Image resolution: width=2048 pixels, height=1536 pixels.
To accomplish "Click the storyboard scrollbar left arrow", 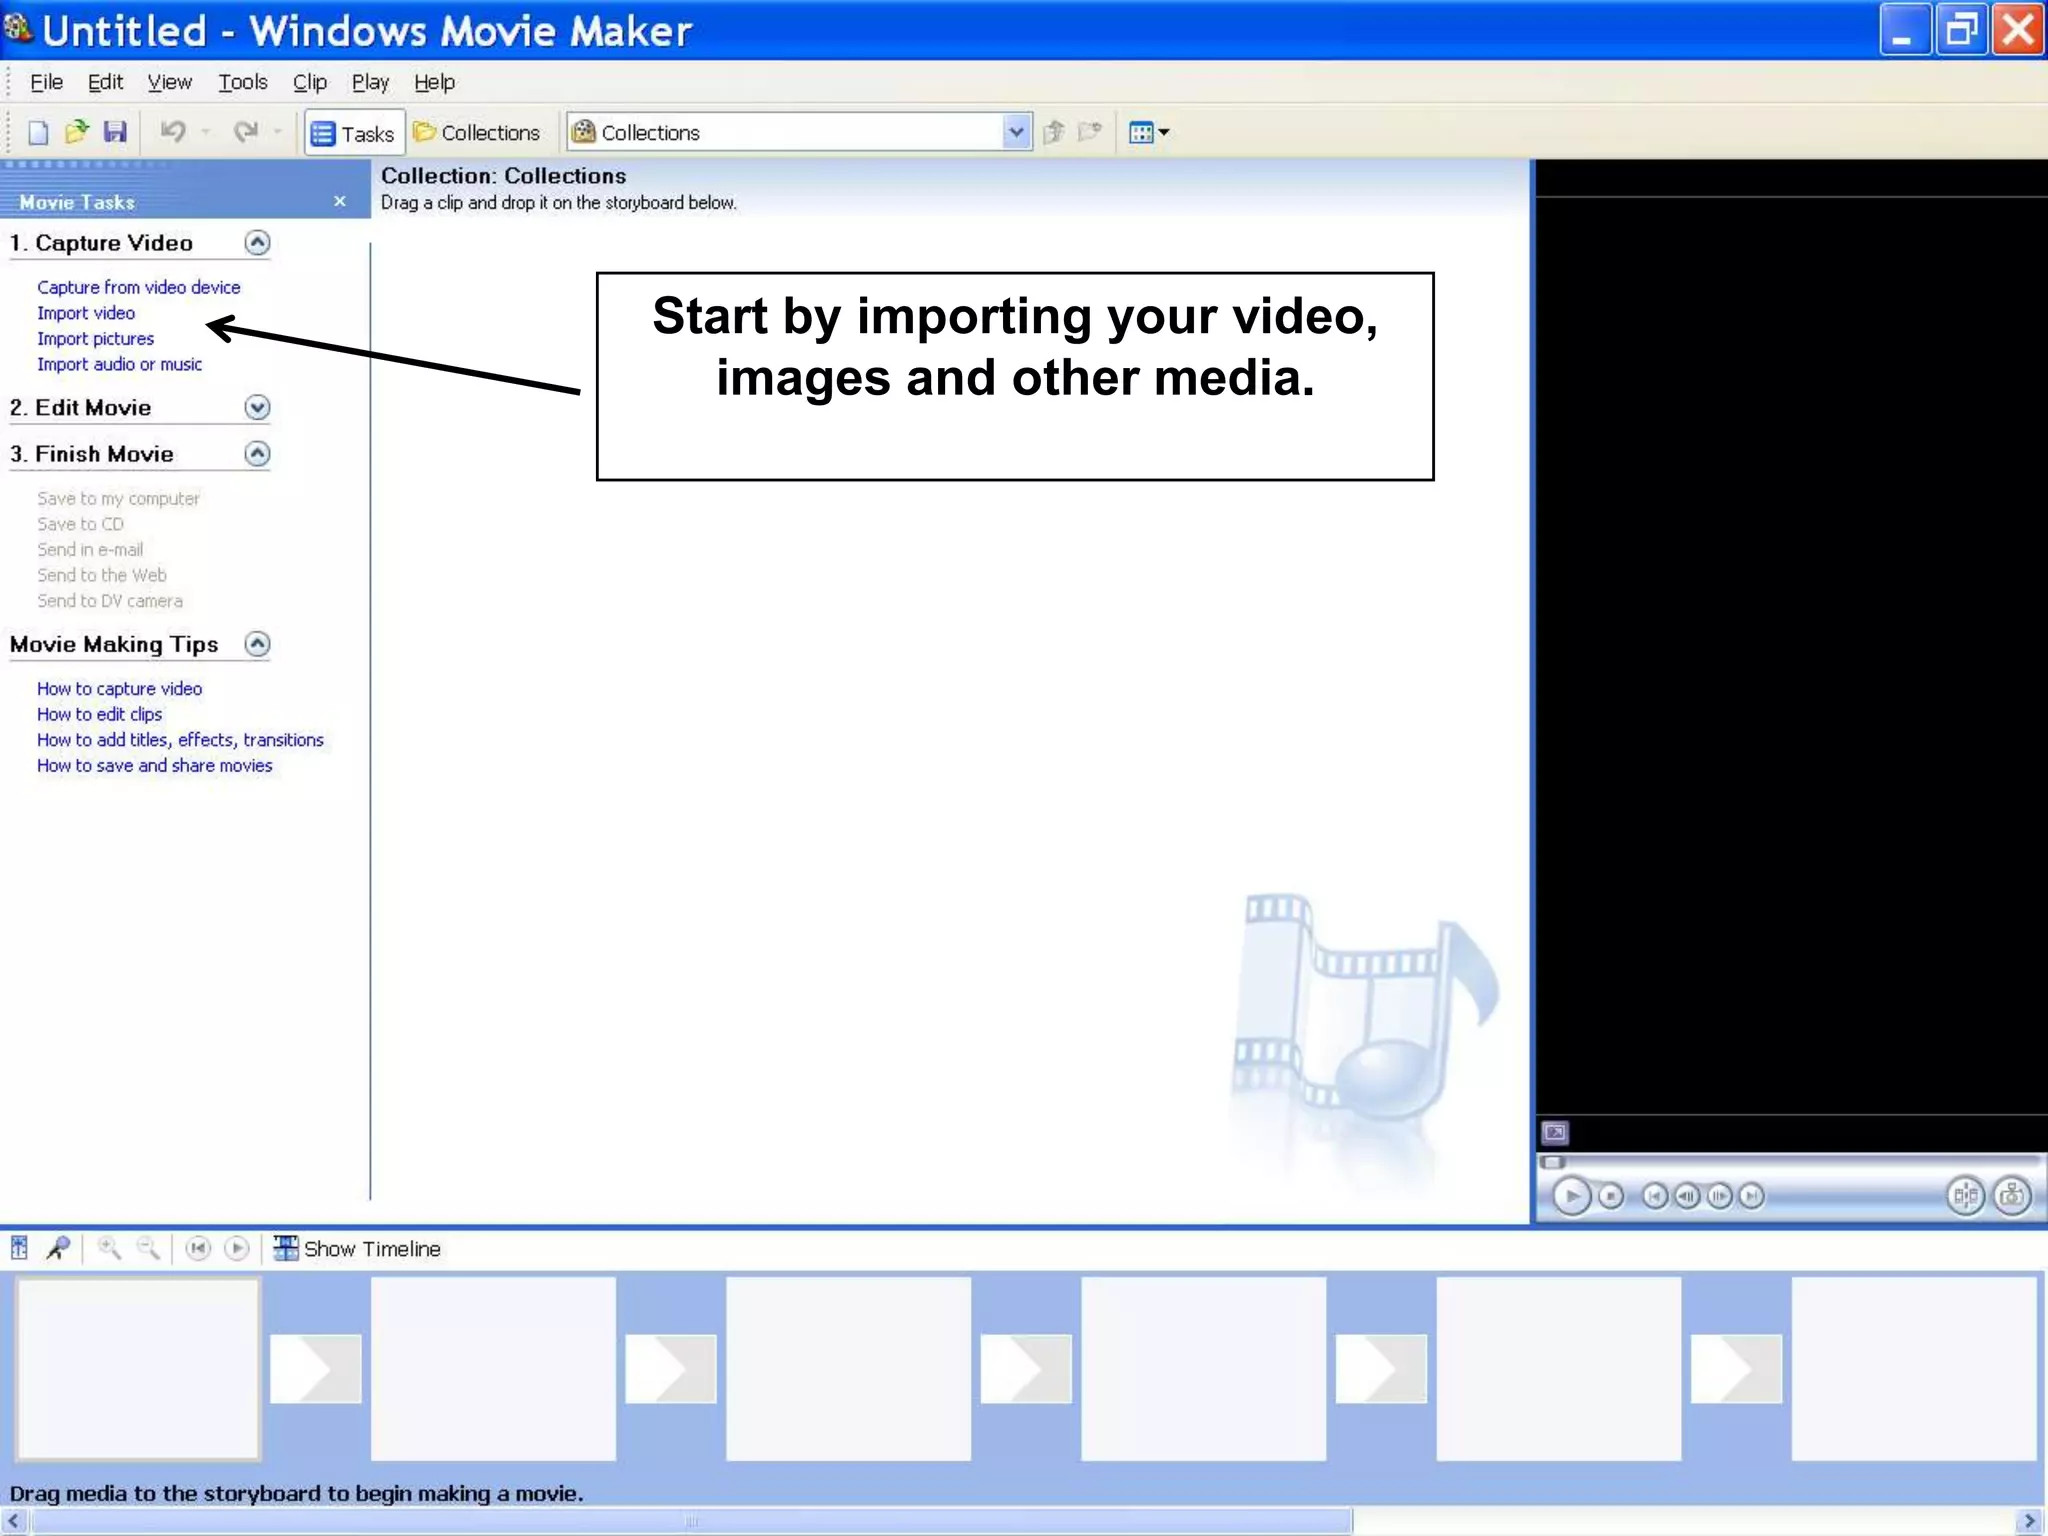I will click(13, 1521).
